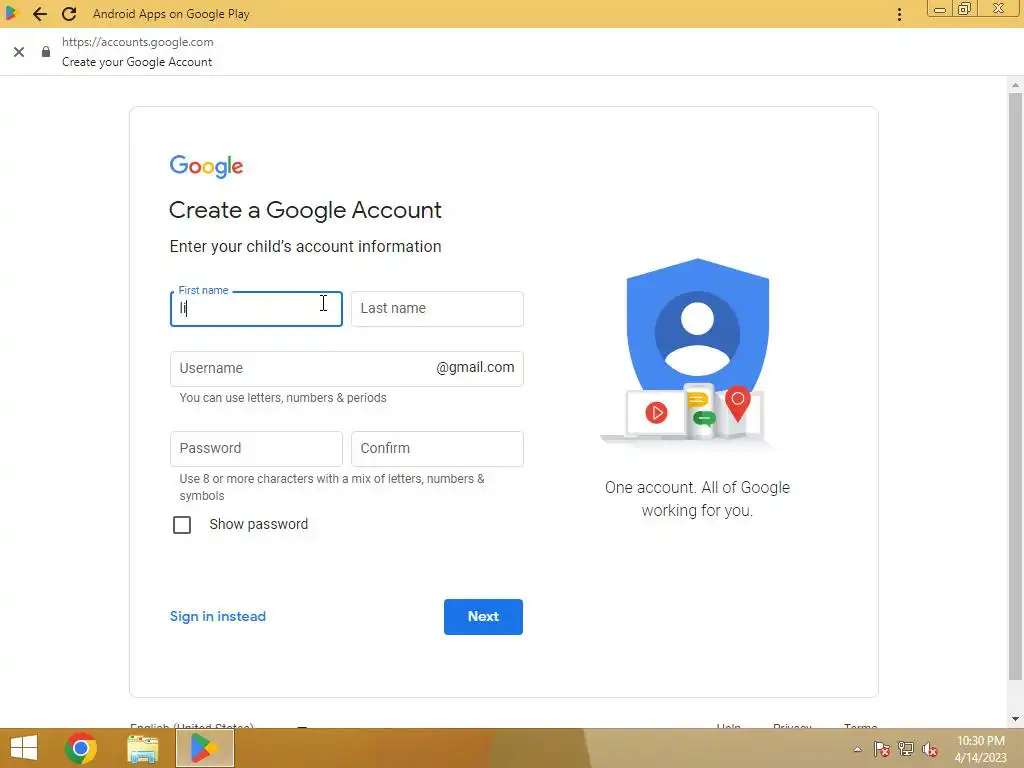Close the page with the X next to the URL

(19, 52)
